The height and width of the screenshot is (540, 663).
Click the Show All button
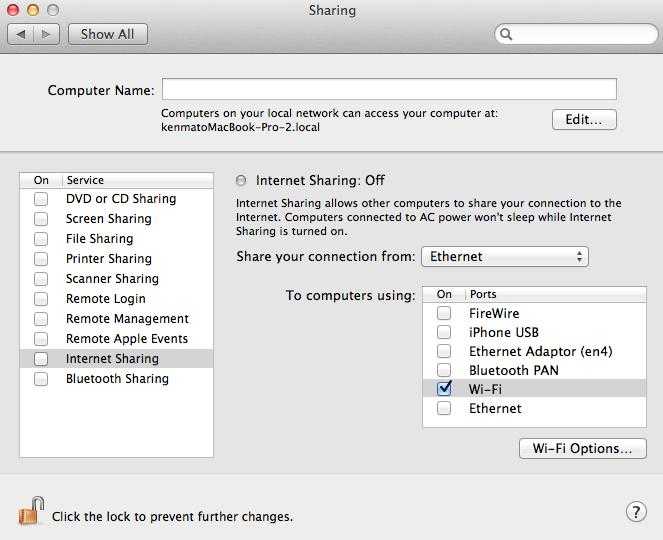pos(108,34)
